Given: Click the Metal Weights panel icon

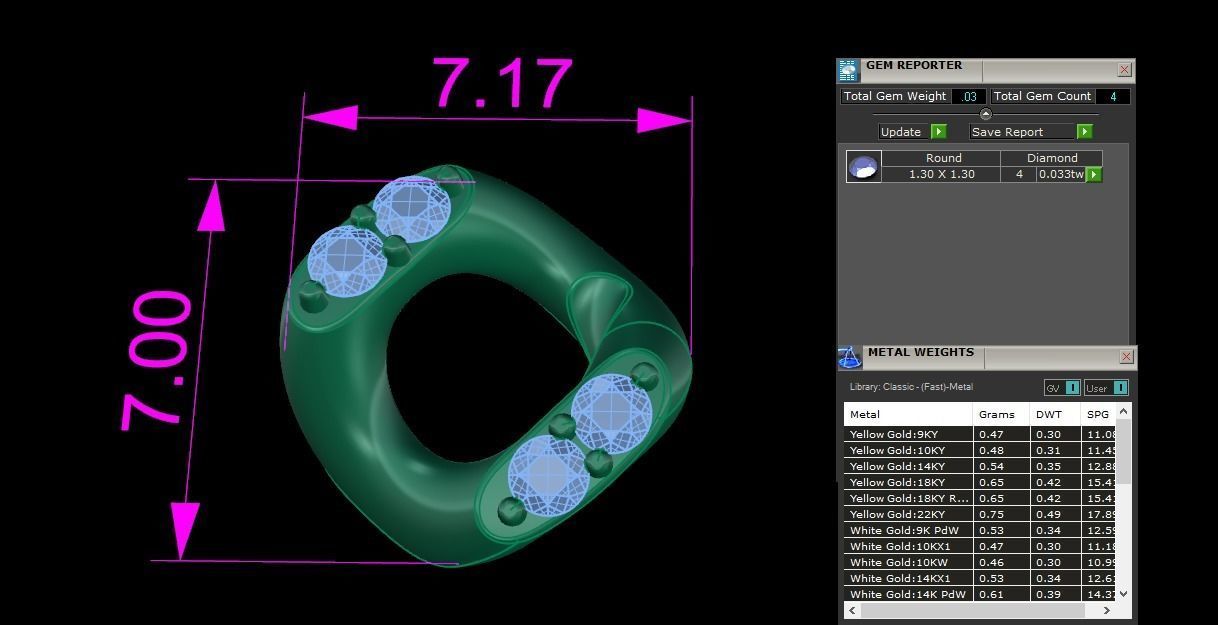Looking at the screenshot, I should point(849,357).
